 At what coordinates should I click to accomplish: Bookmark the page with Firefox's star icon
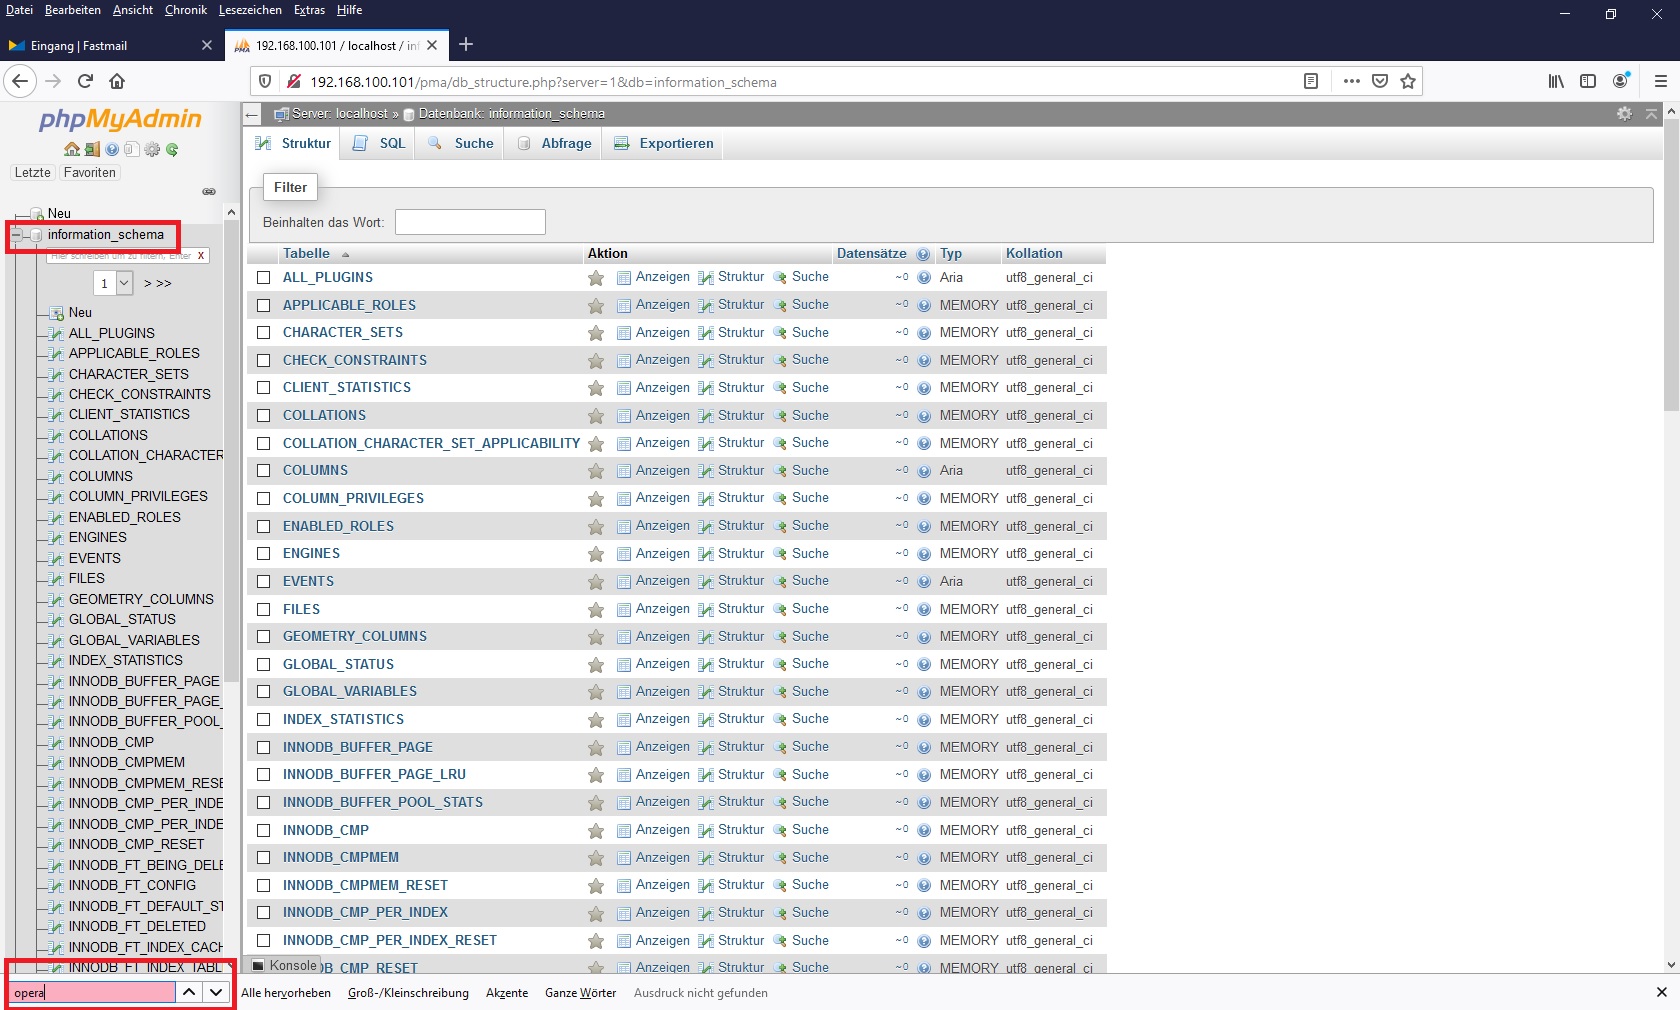[x=1408, y=82]
